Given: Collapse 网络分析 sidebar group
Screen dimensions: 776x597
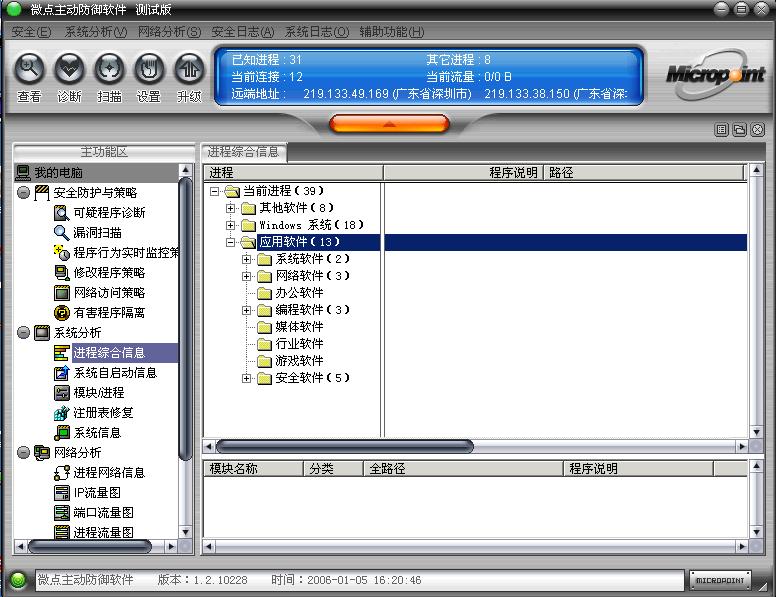Looking at the screenshot, I should click(x=23, y=452).
